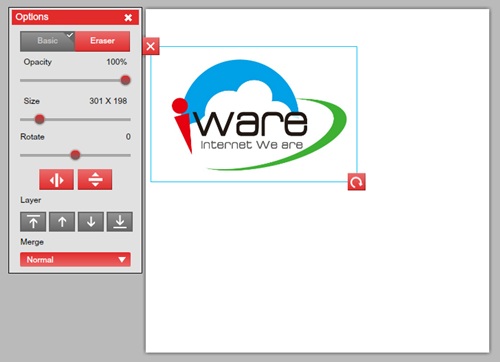Close the Options panel
The height and width of the screenshot is (362, 500).
click(128, 18)
